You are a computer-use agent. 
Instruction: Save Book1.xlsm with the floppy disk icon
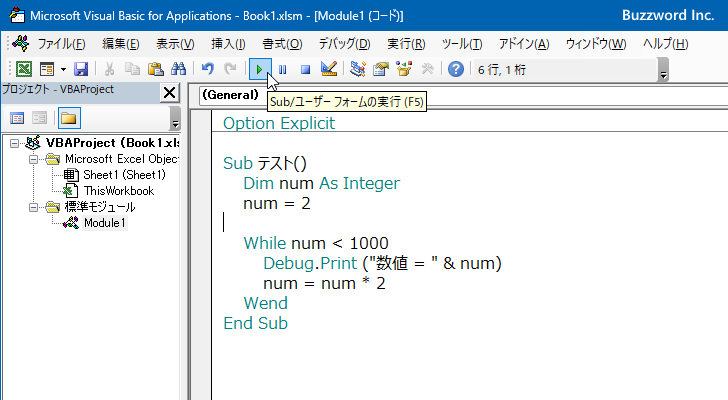click(81, 70)
